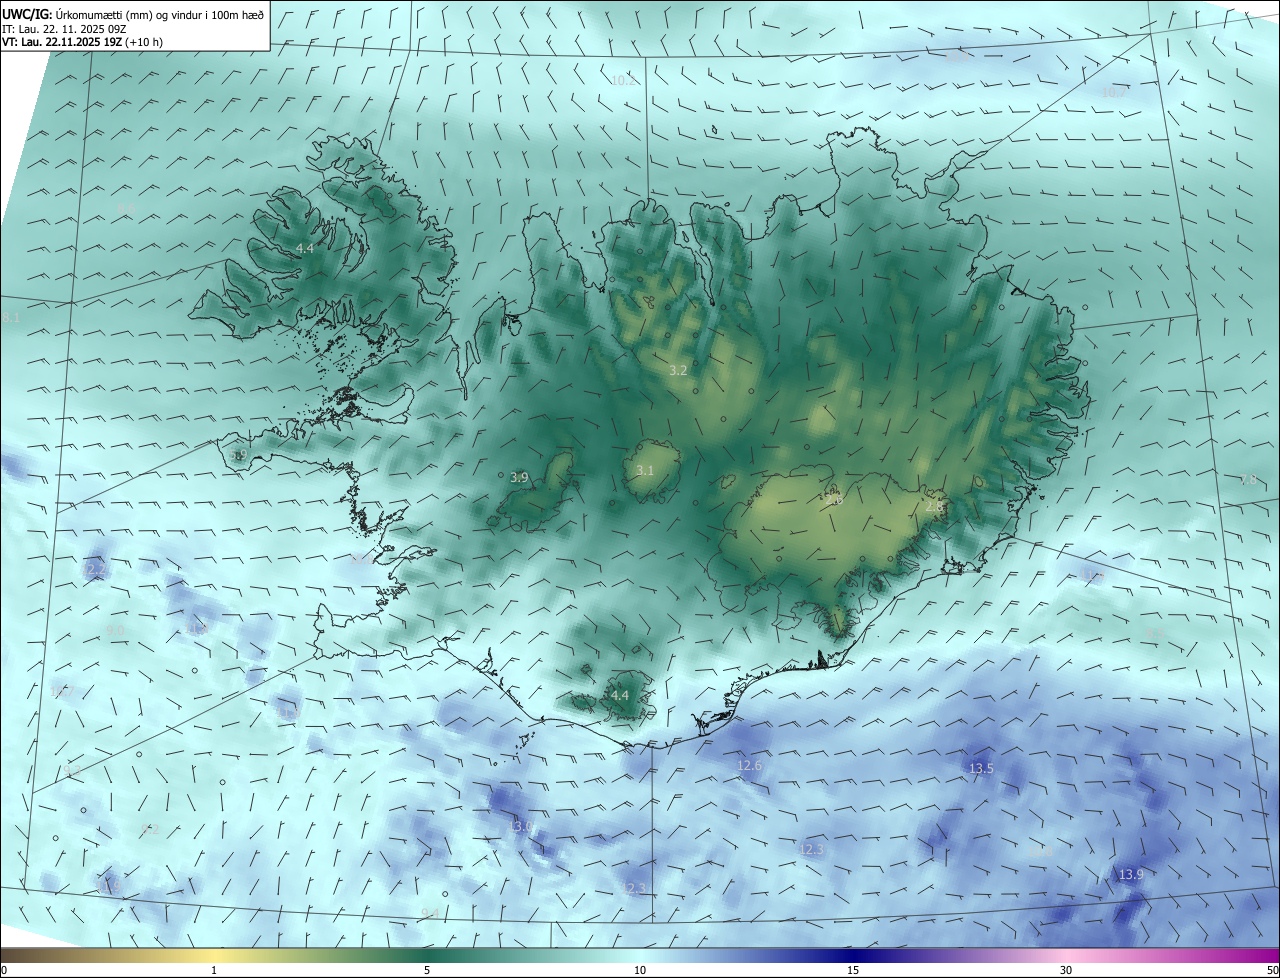Click the 13.5 value over the southeastern sea
The image size is (1280, 978).
(x=982, y=768)
